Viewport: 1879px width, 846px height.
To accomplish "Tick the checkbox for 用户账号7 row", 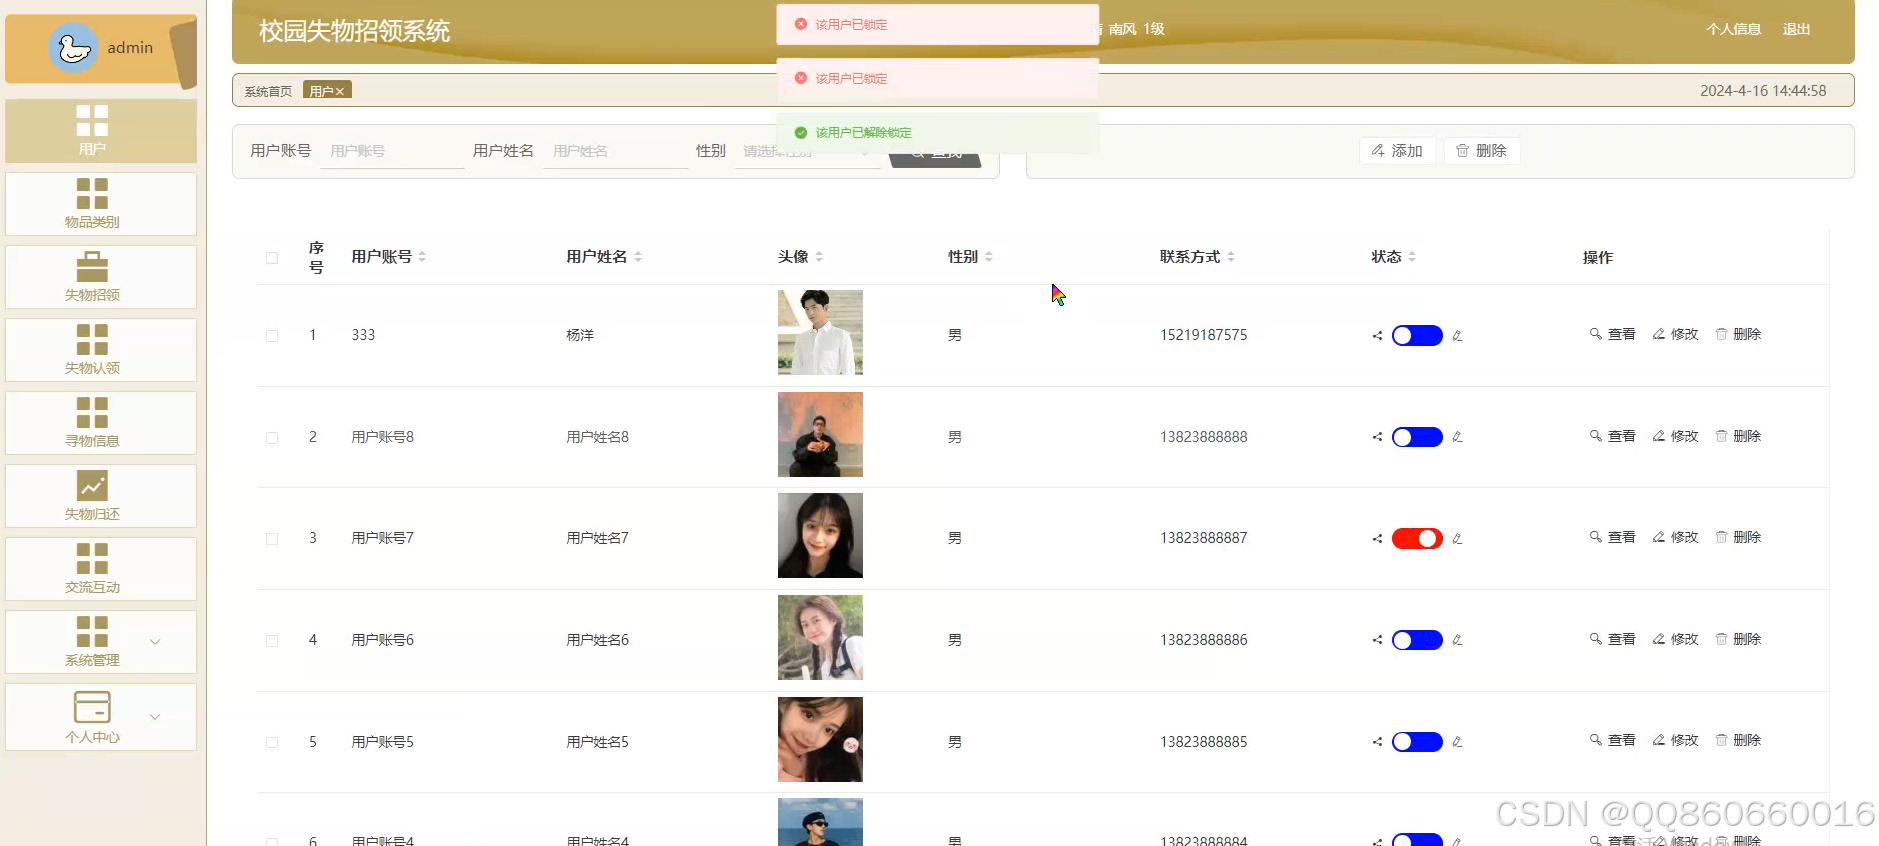I will click(x=272, y=539).
